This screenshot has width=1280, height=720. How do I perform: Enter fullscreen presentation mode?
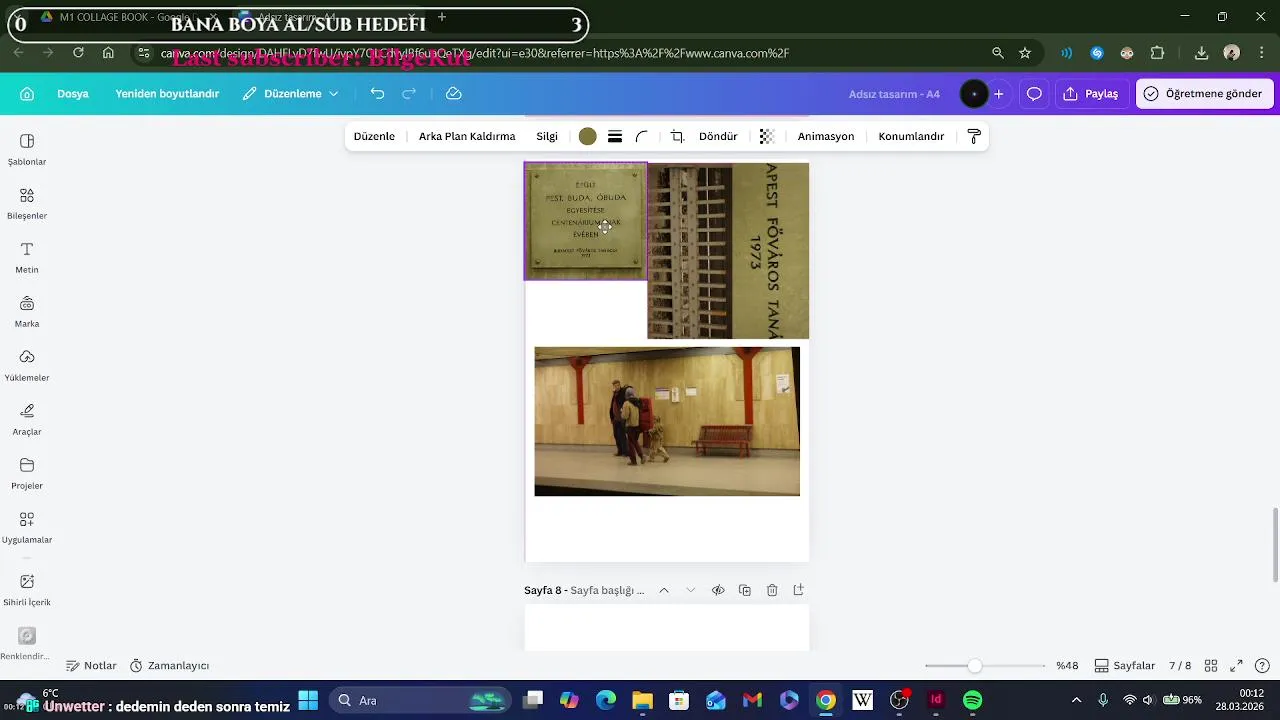tap(1236, 666)
